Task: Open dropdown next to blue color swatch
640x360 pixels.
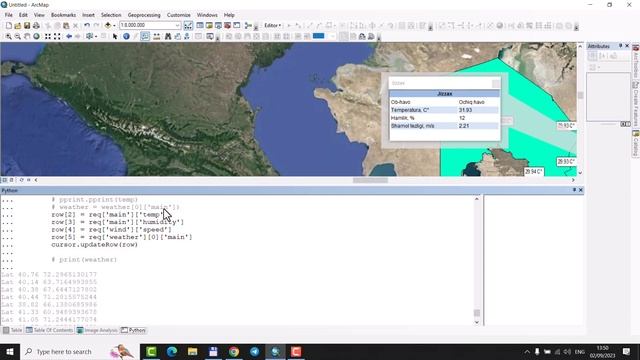Action: (x=332, y=37)
